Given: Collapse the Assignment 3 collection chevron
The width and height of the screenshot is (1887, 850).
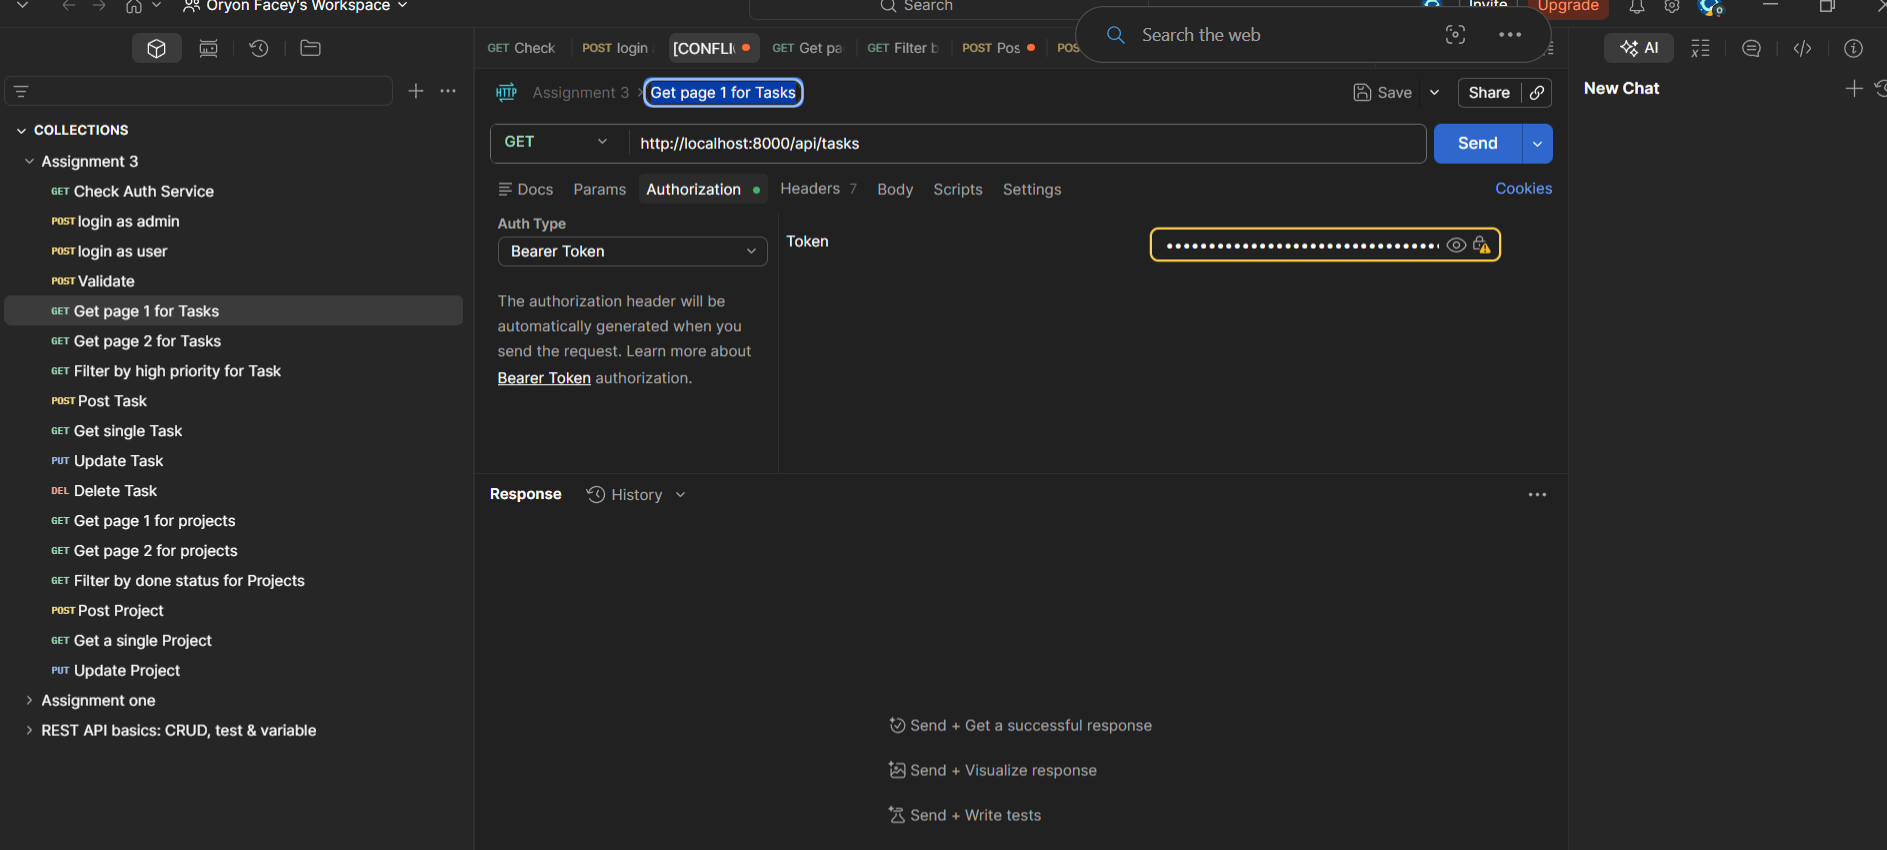Looking at the screenshot, I should [29, 161].
